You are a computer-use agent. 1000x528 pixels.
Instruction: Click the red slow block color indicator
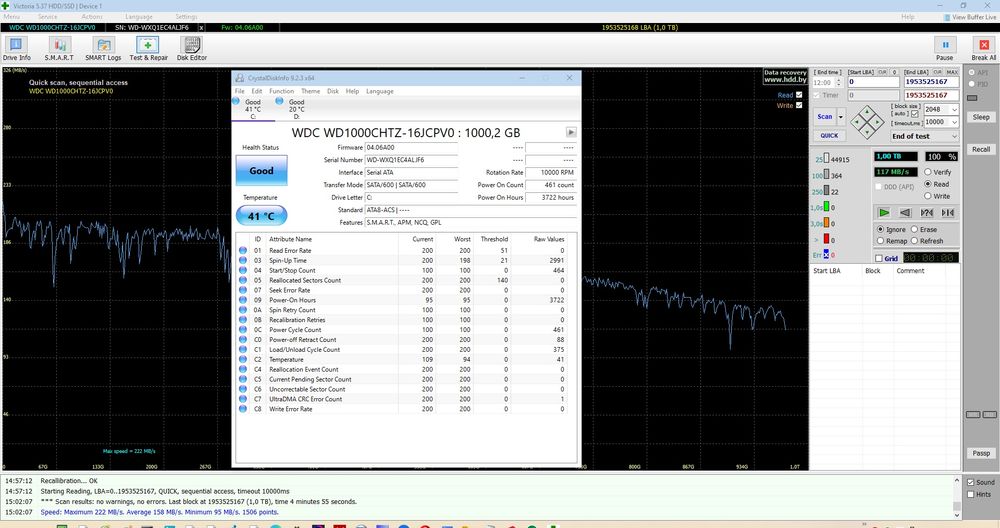pyautogui.click(x=827, y=239)
